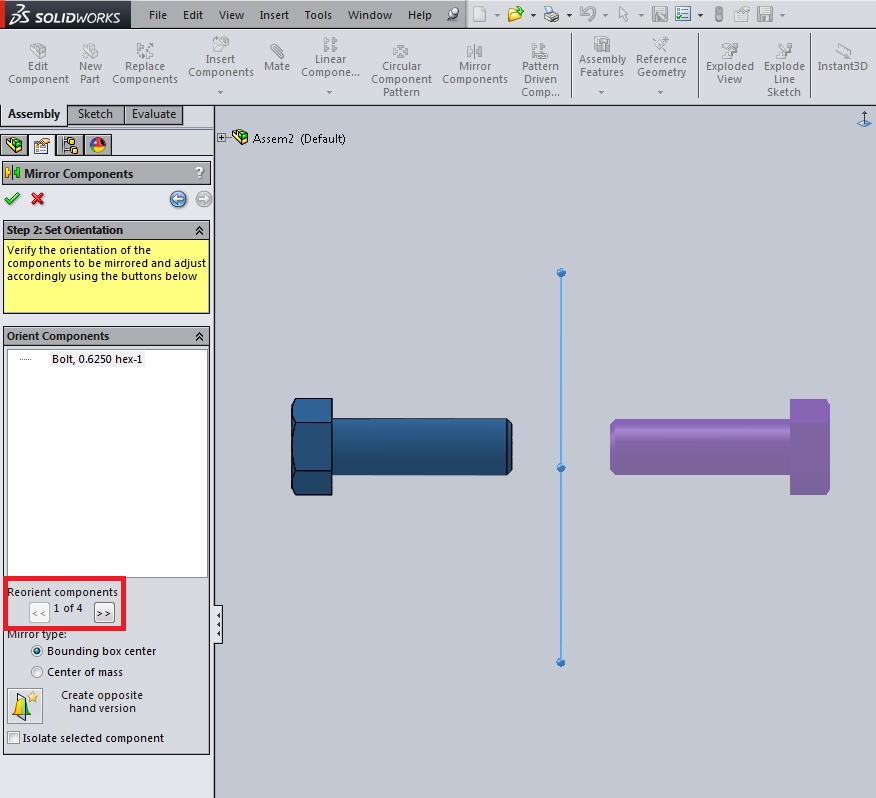876x798 pixels.
Task: Cancel mirror with red X
Action: coord(37,198)
